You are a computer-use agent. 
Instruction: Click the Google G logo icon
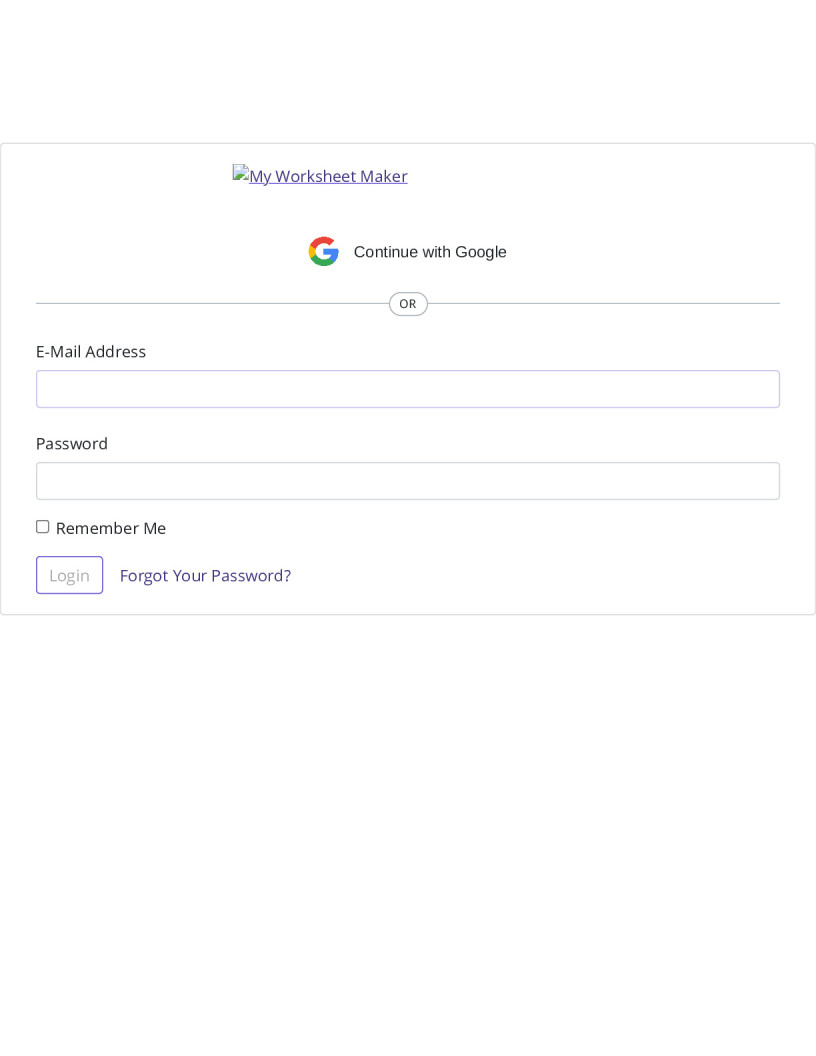click(x=324, y=251)
